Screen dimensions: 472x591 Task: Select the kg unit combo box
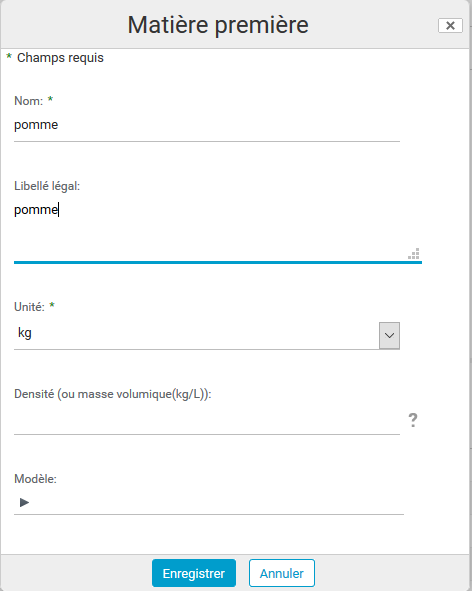click(x=207, y=335)
